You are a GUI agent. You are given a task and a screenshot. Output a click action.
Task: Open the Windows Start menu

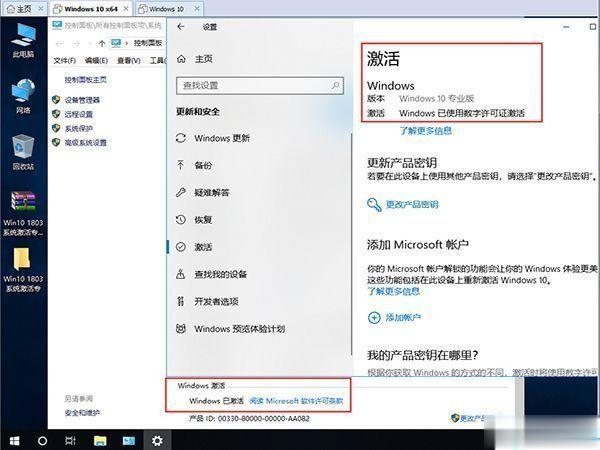(14, 440)
